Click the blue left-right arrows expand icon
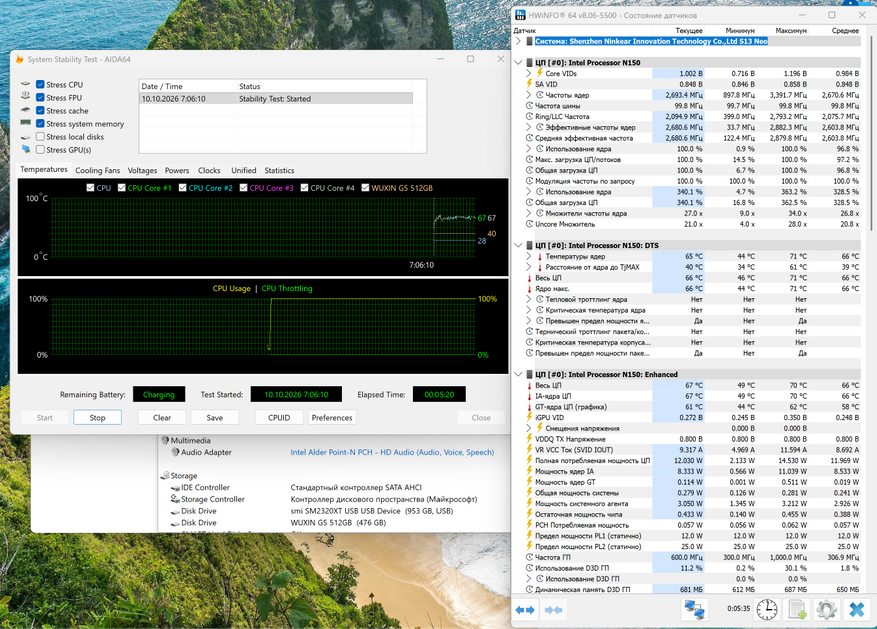The height and width of the screenshot is (629, 877). (x=525, y=610)
